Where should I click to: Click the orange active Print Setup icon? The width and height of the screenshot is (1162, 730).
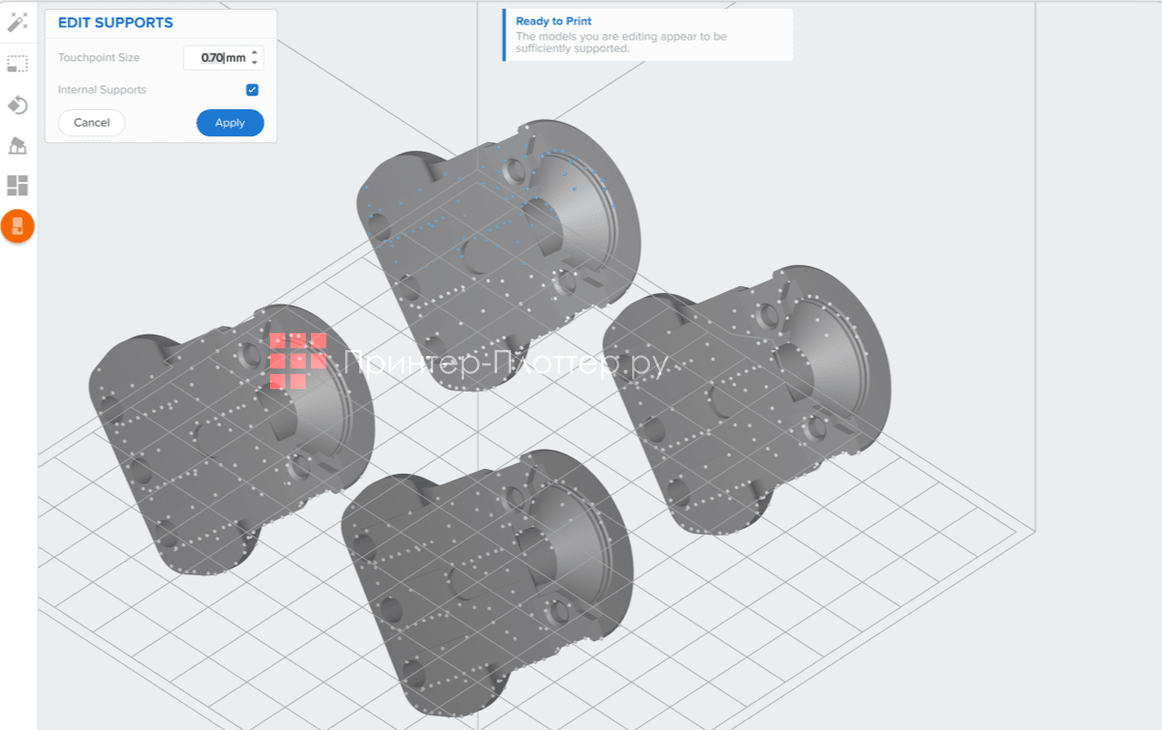click(x=17, y=225)
